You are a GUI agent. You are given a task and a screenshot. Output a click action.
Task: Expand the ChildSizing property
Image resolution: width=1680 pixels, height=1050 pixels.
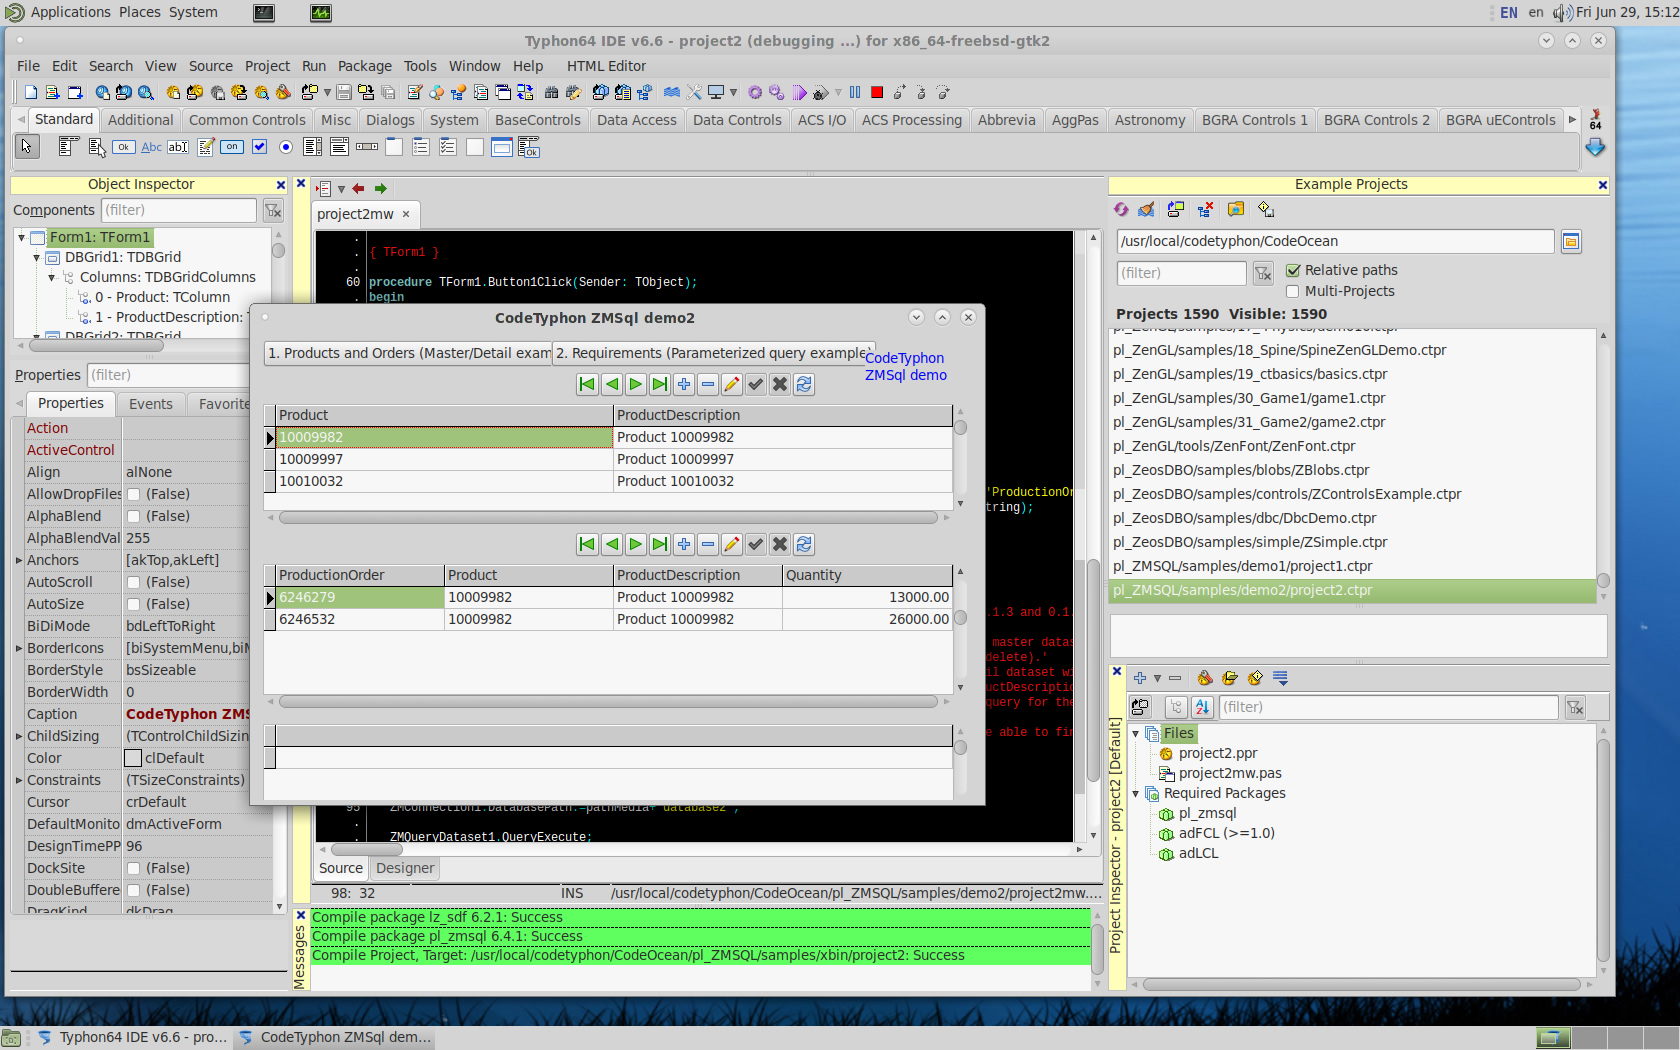[x=19, y=736]
